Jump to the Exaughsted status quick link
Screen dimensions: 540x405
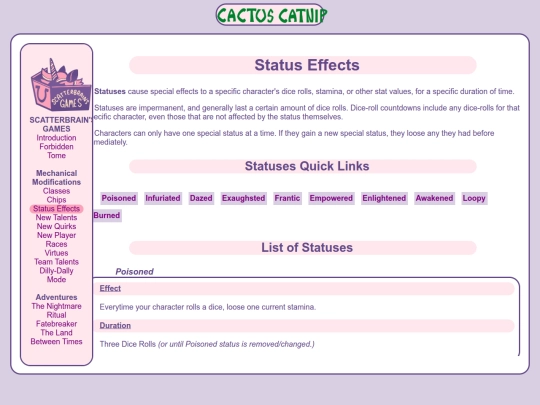[243, 198]
